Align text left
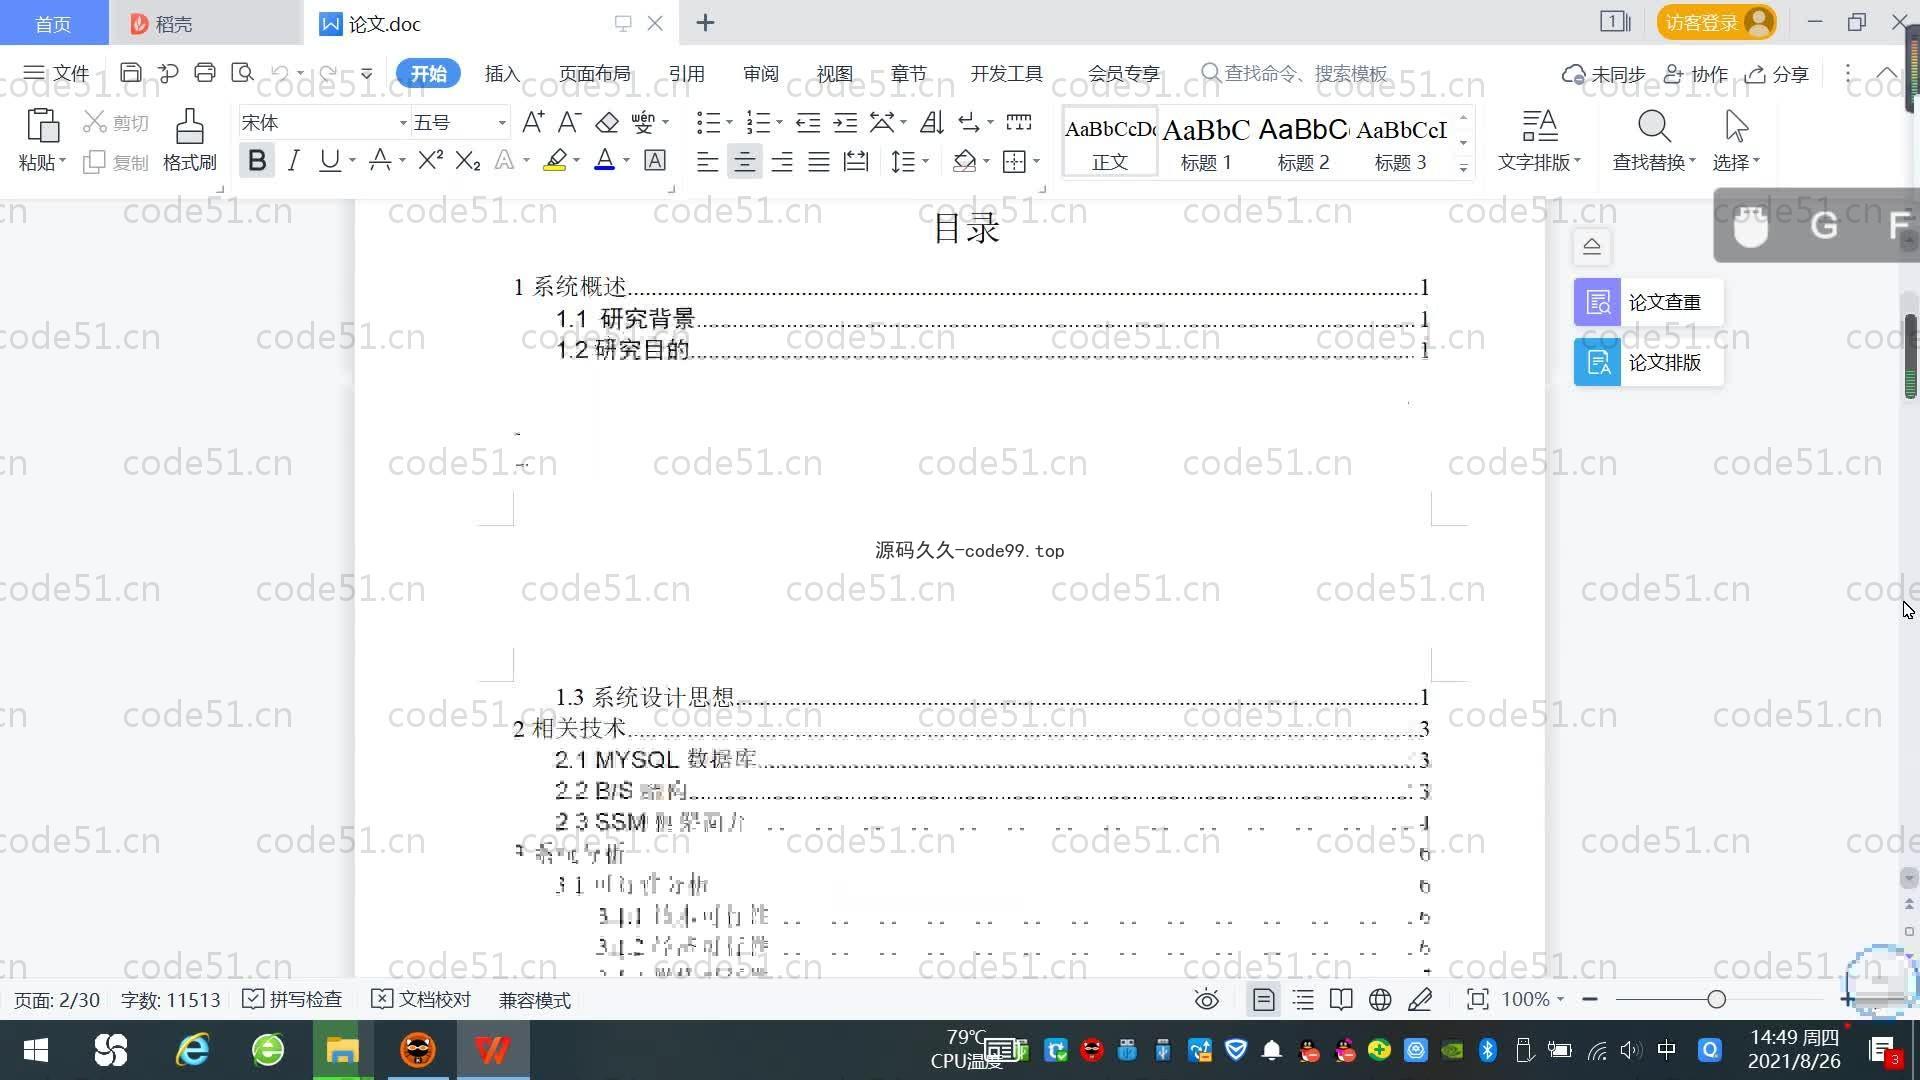1920x1080 pixels. tap(707, 161)
